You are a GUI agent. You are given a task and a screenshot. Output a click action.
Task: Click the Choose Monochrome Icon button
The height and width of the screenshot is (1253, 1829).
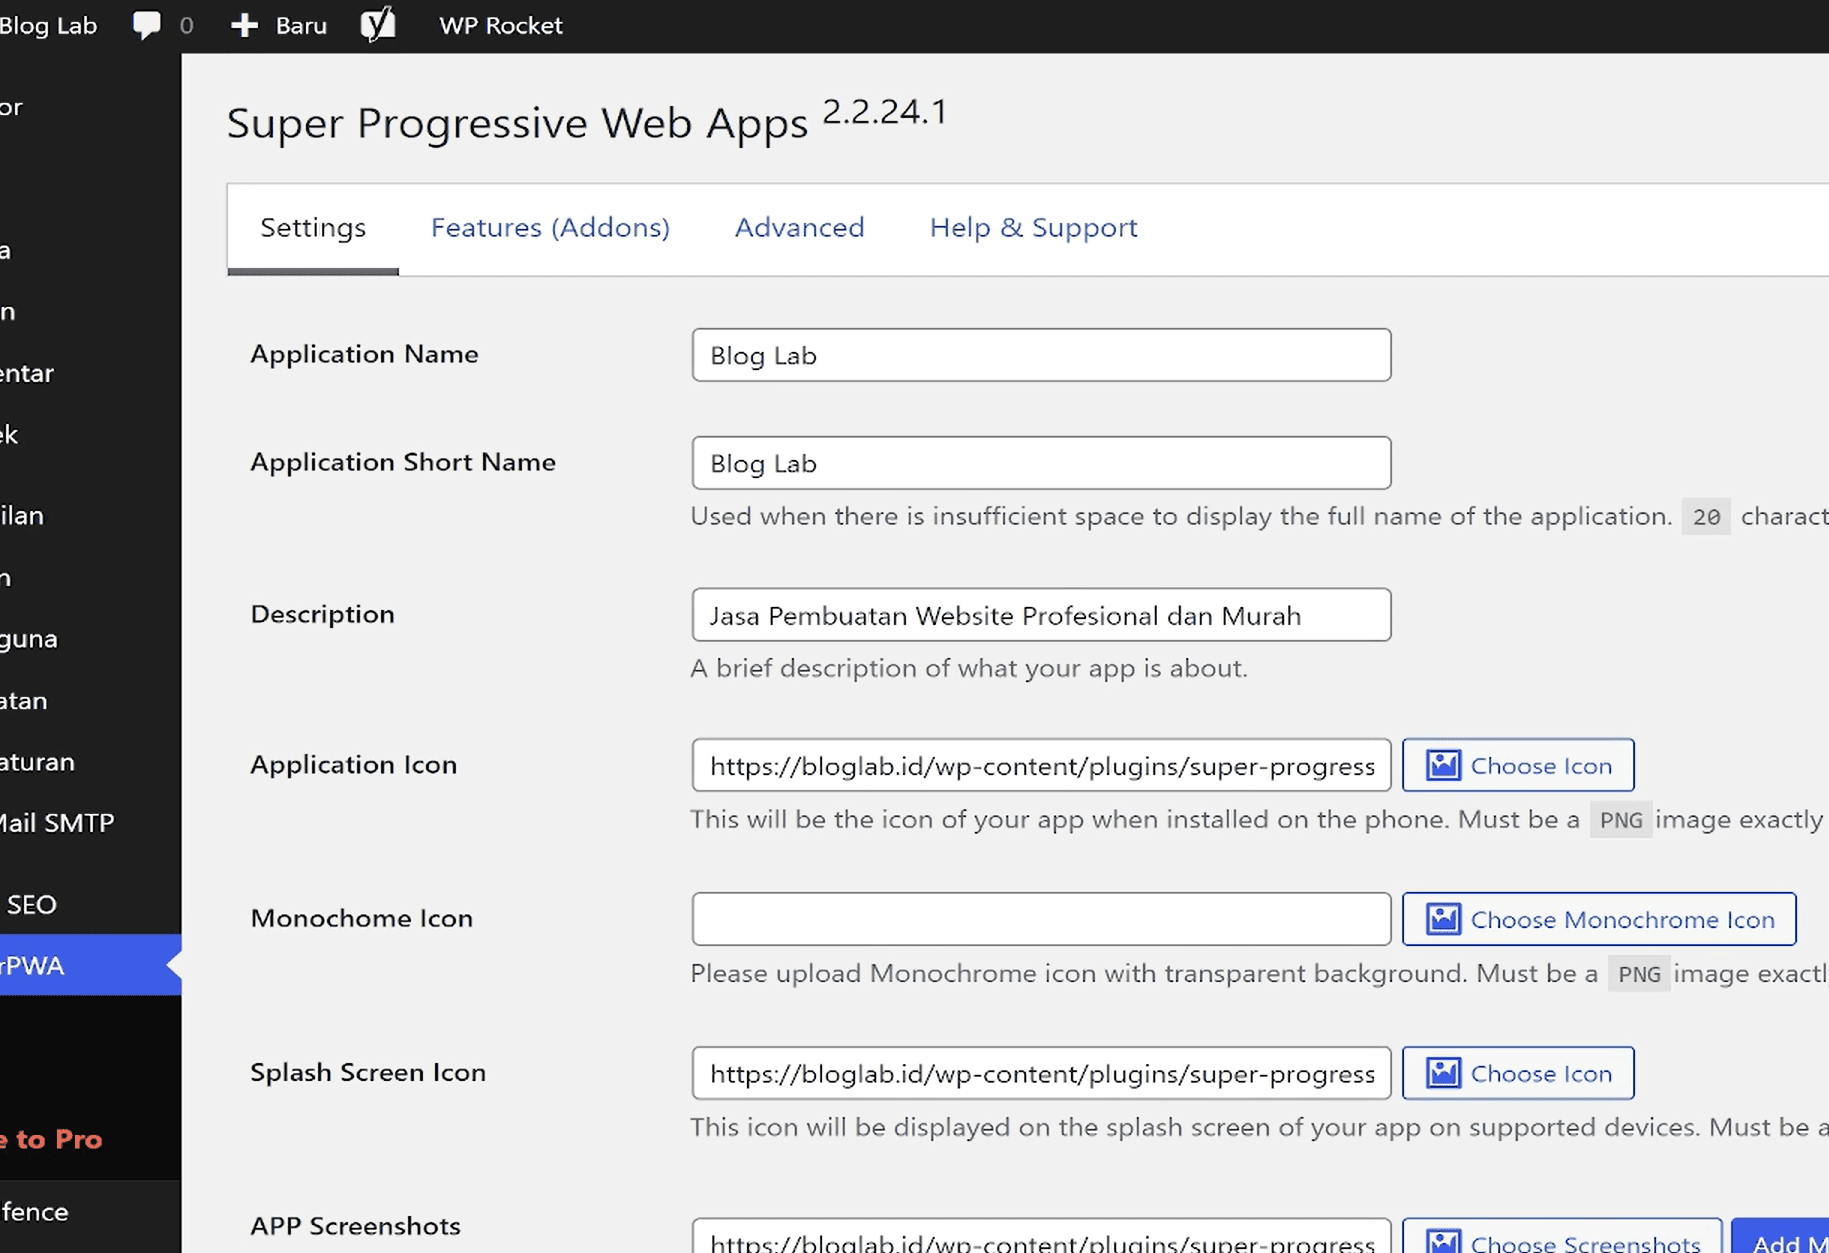tap(1599, 919)
